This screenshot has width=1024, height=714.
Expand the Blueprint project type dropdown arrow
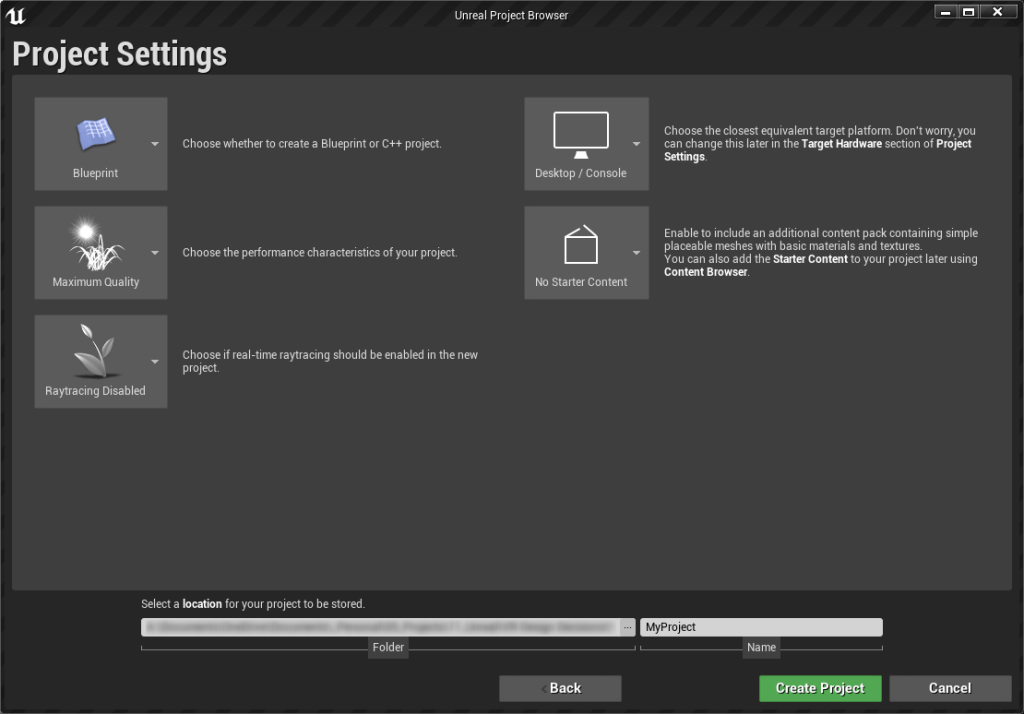pos(155,144)
